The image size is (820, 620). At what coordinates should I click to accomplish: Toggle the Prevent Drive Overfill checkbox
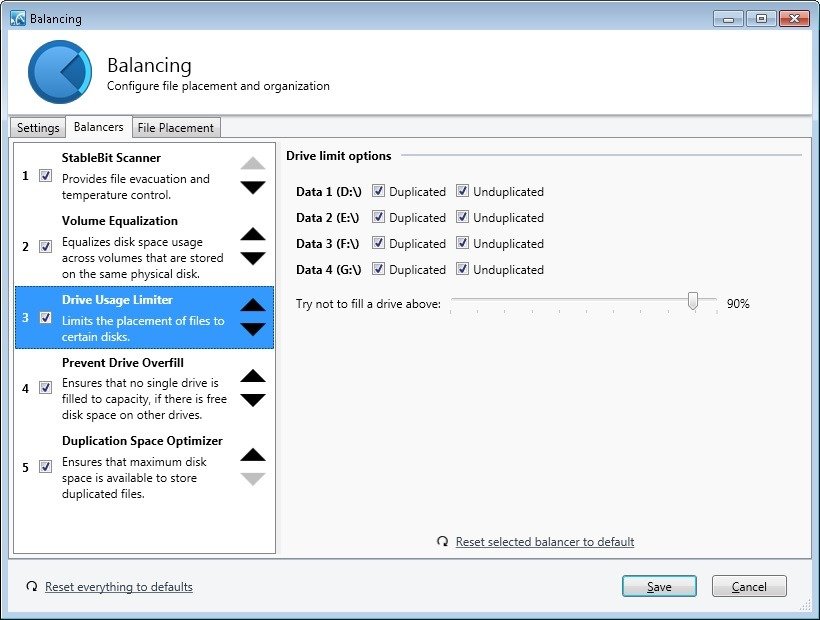pos(45,388)
